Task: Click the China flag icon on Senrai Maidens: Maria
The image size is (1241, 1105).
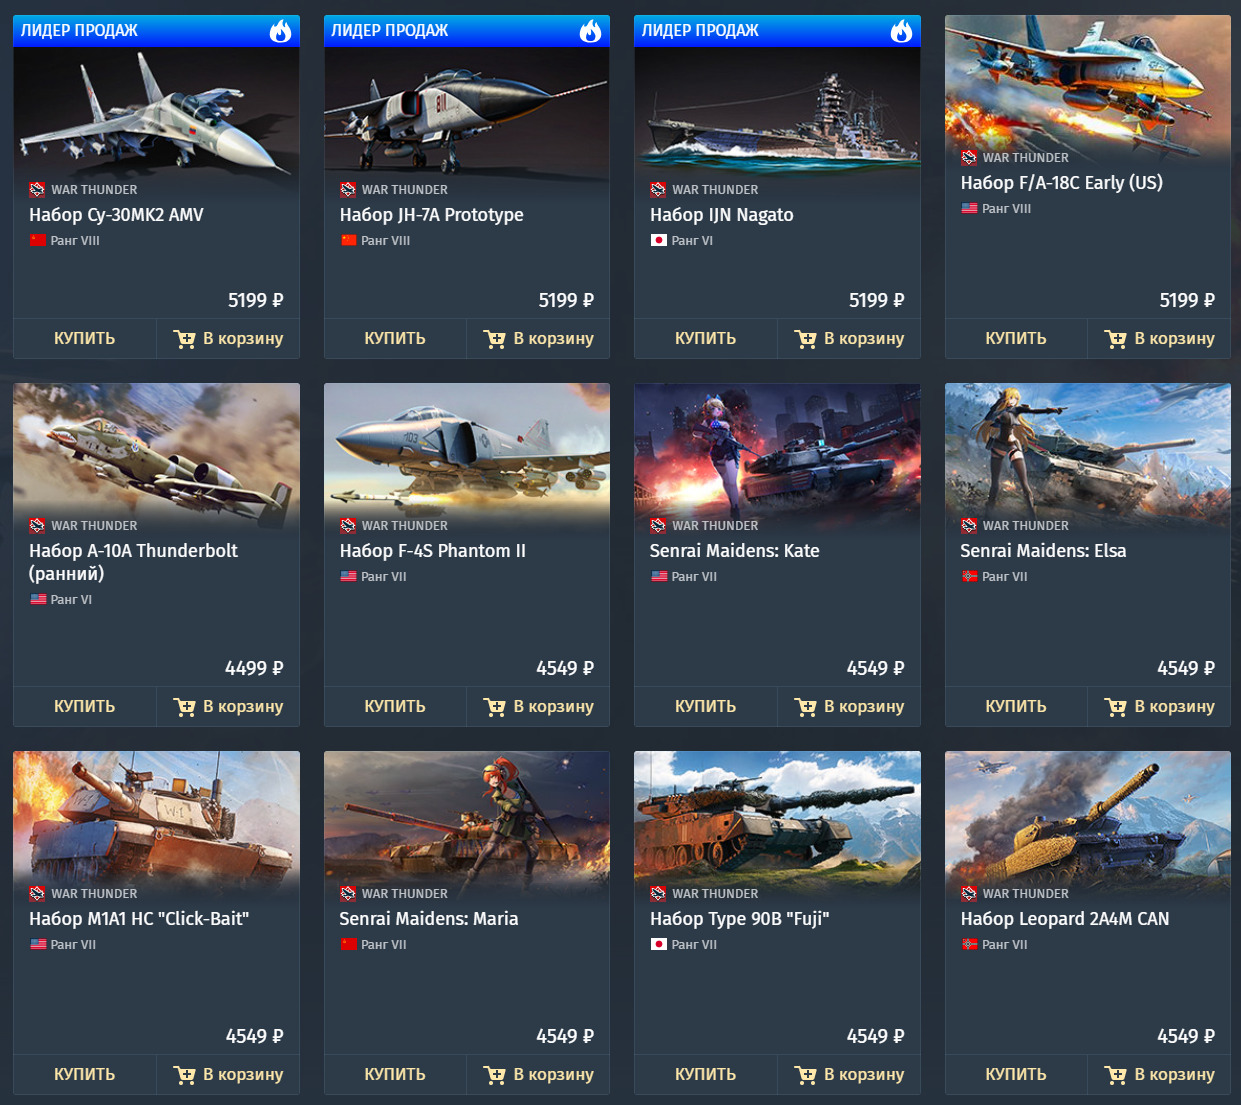Action: click(x=349, y=944)
